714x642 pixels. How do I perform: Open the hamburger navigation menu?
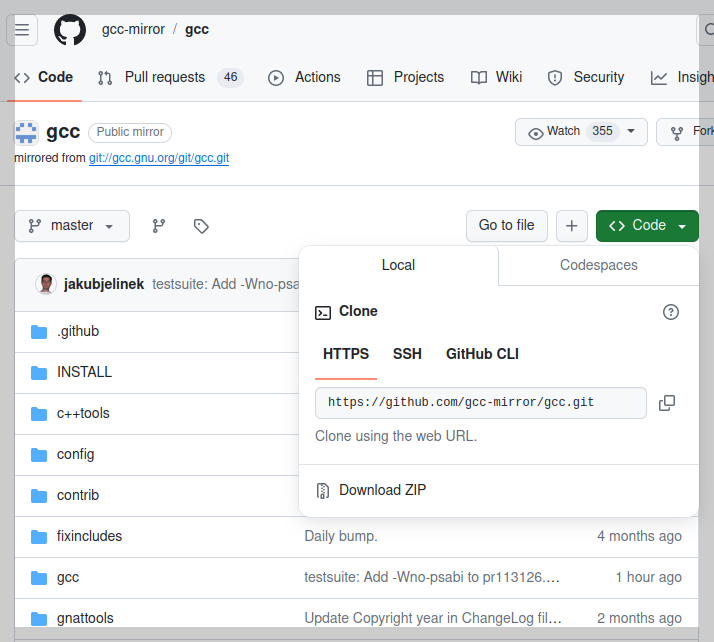click(22, 30)
